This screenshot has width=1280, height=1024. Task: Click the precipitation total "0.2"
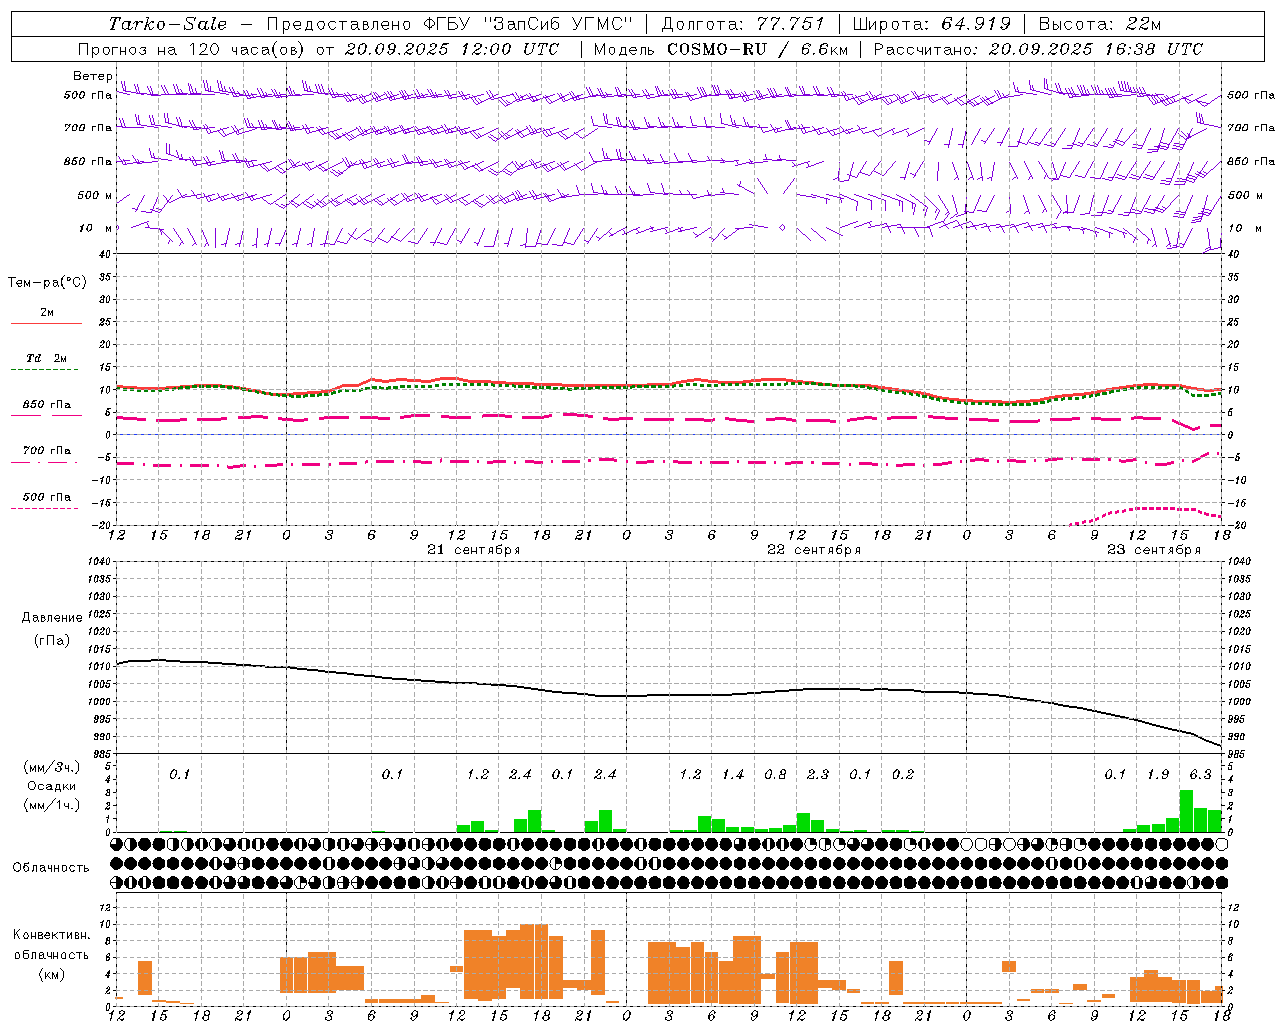(x=903, y=775)
